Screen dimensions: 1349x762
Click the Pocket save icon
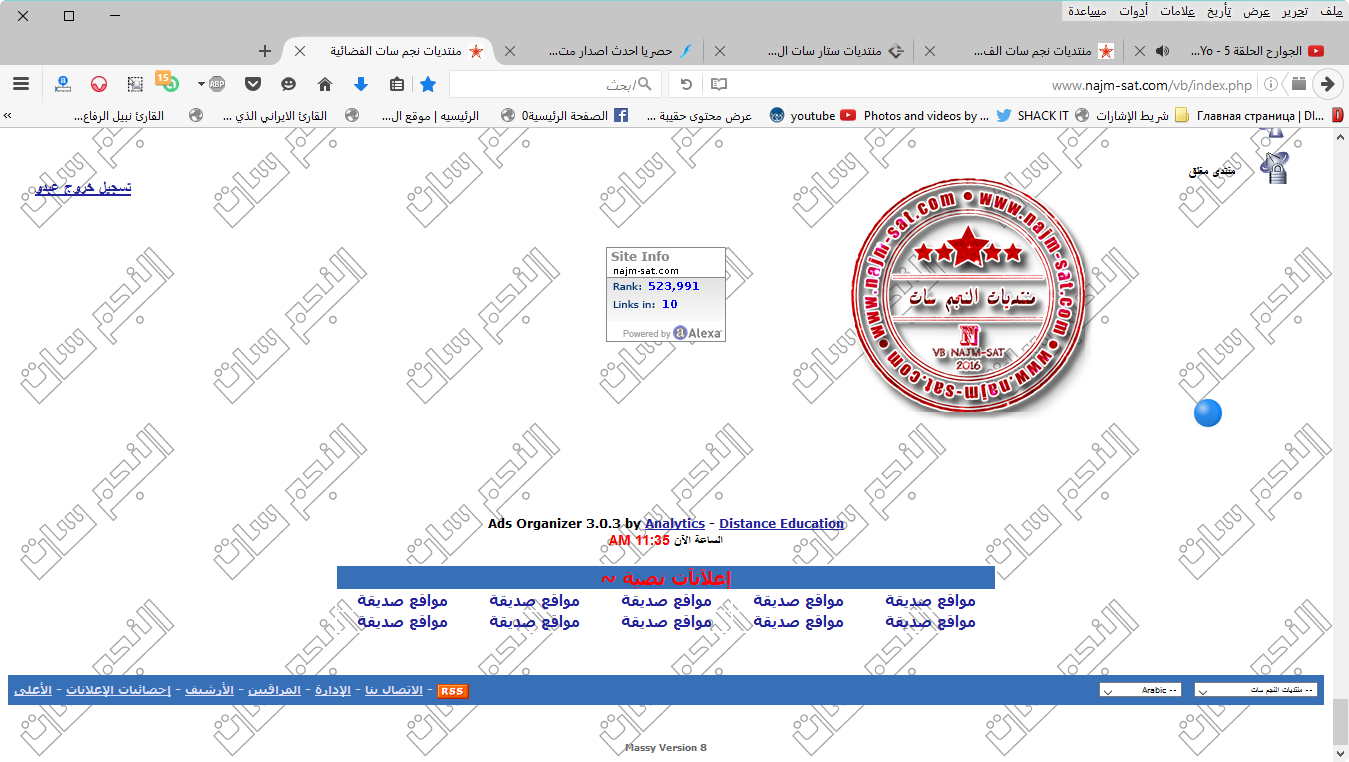[x=253, y=84]
